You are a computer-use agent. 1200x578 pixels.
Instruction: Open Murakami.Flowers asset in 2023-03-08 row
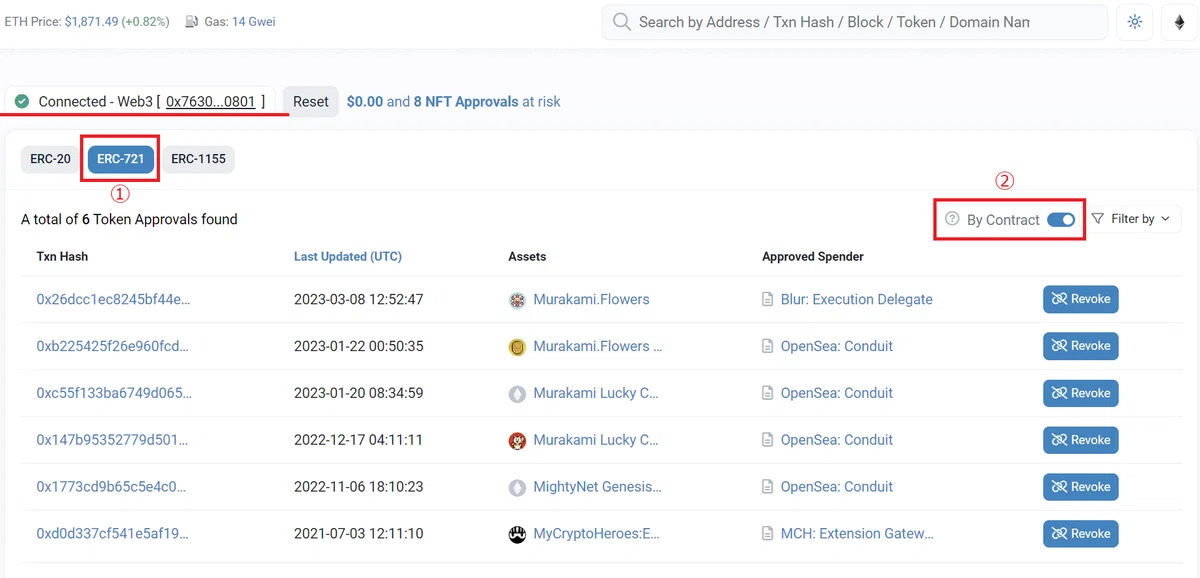point(591,299)
